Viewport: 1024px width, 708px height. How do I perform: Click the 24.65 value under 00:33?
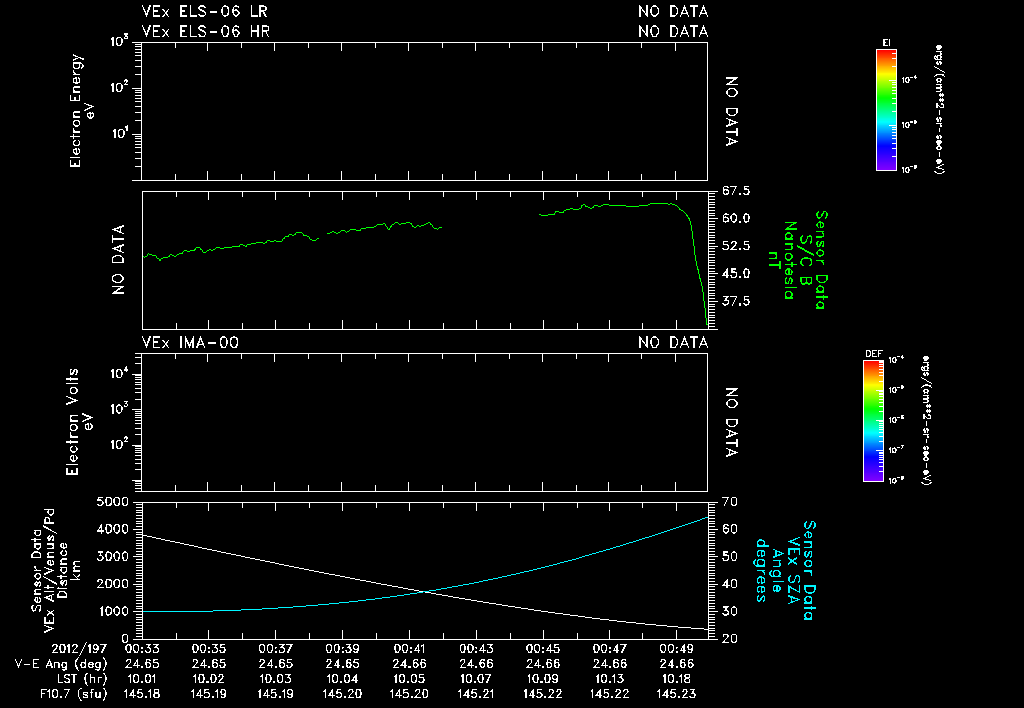pyautogui.click(x=142, y=664)
